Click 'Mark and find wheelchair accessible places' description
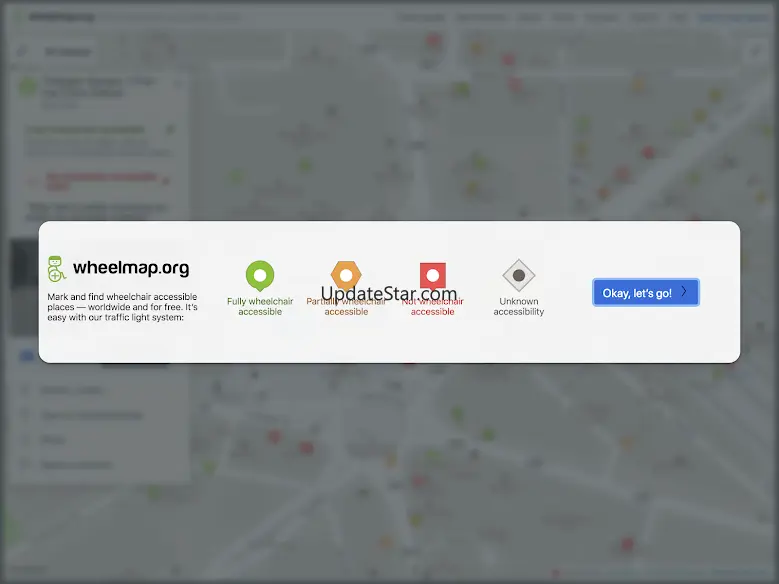The width and height of the screenshot is (779, 584). [x=123, y=307]
